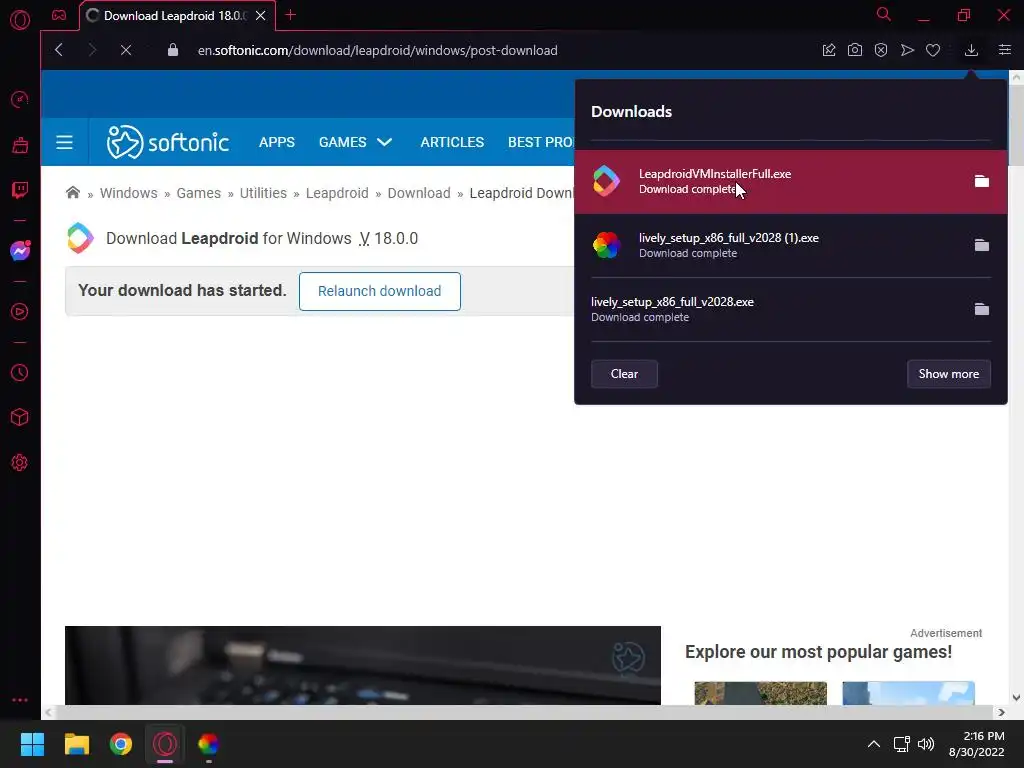This screenshot has height=768, width=1024.
Task: Clear the downloads list
Action: click(x=624, y=374)
